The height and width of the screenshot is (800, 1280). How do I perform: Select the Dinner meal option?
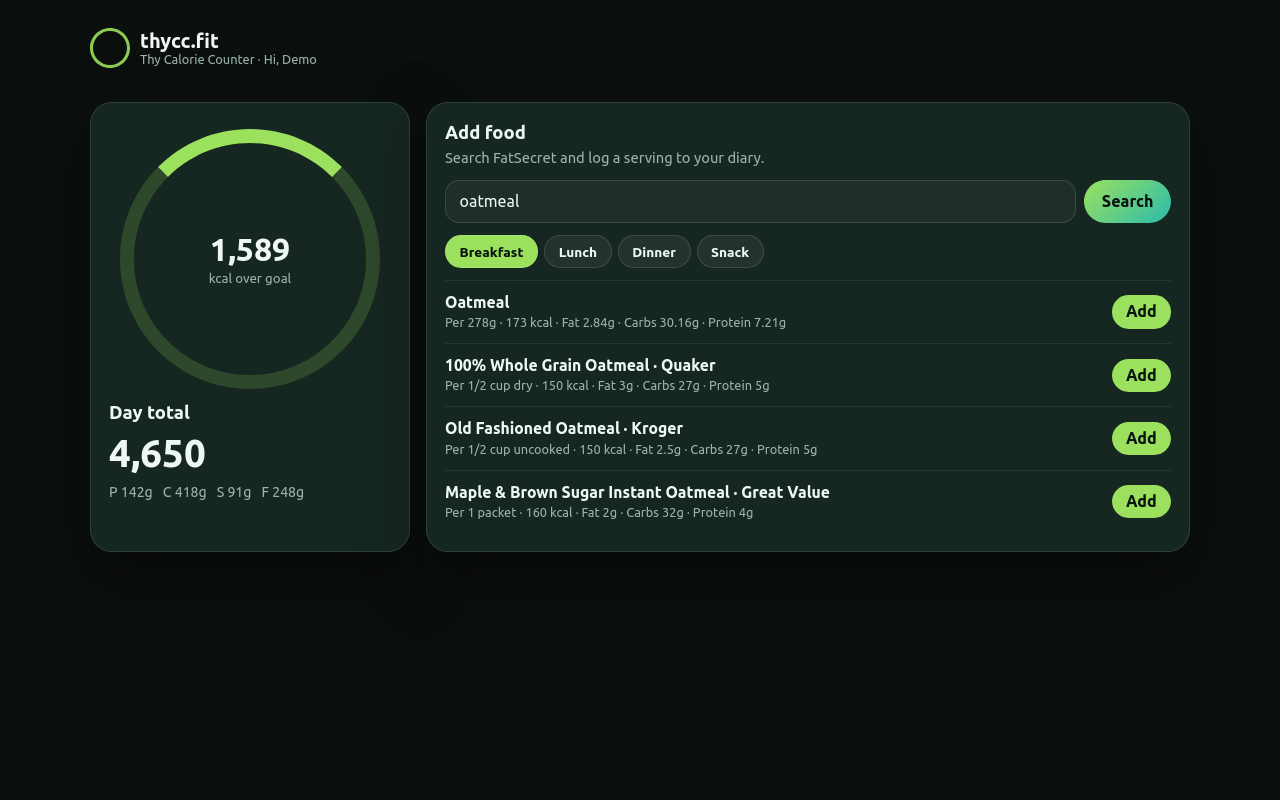coord(654,252)
